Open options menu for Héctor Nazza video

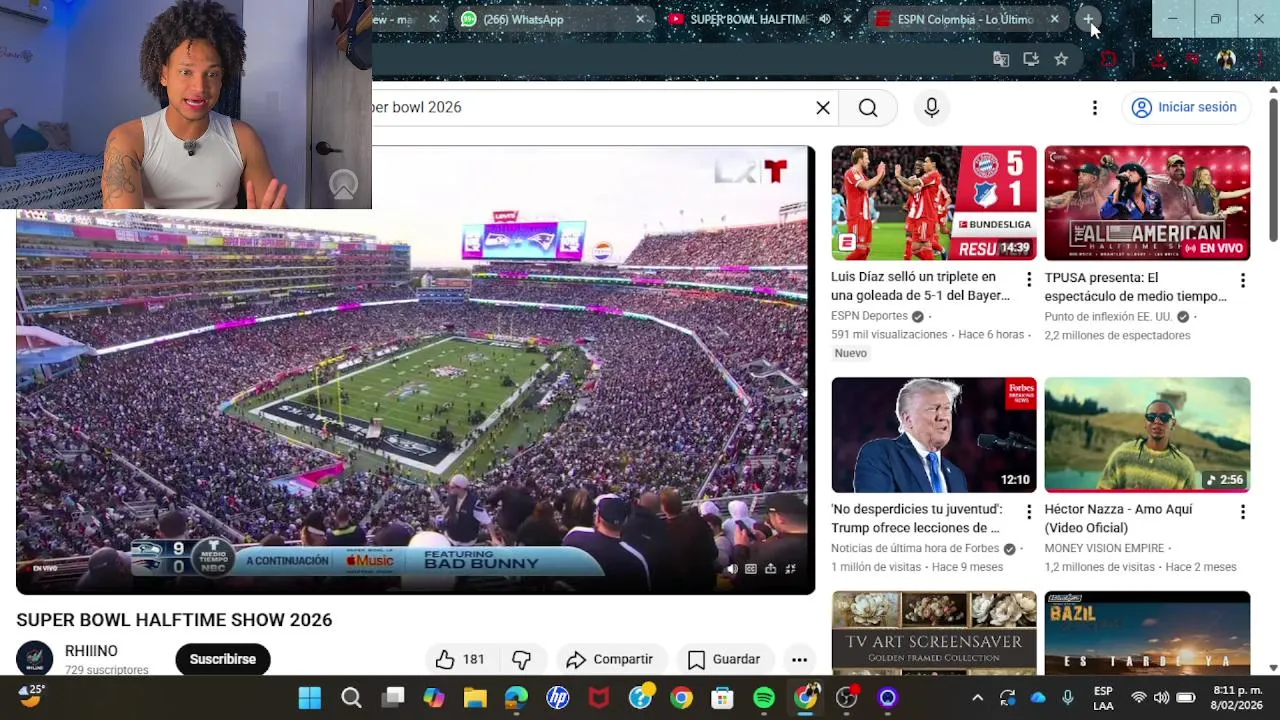pyautogui.click(x=1242, y=512)
